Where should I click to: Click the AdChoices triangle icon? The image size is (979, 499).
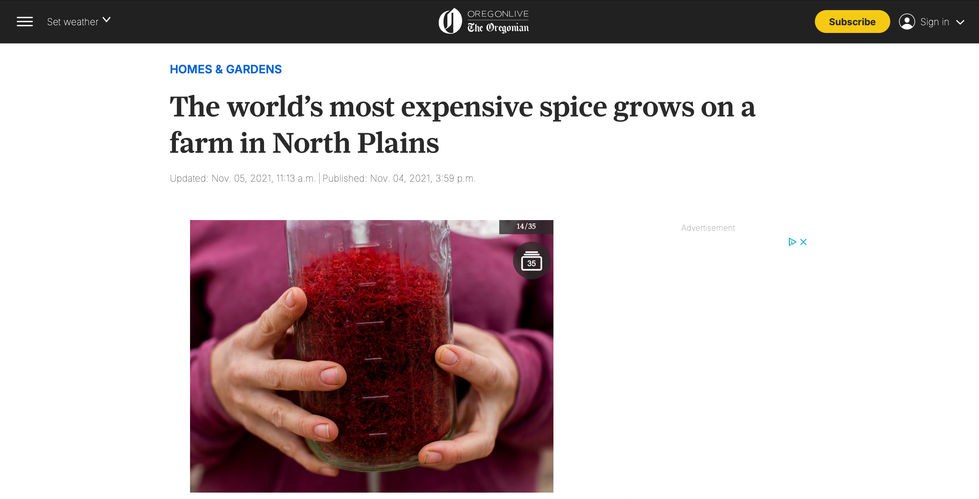coord(792,242)
